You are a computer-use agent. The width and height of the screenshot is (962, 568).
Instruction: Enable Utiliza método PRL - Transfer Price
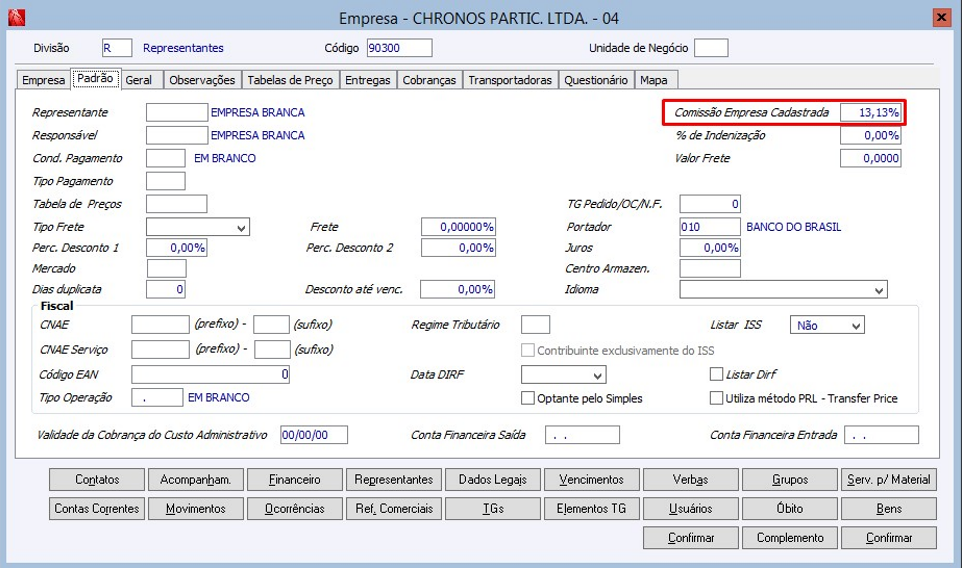click(716, 398)
